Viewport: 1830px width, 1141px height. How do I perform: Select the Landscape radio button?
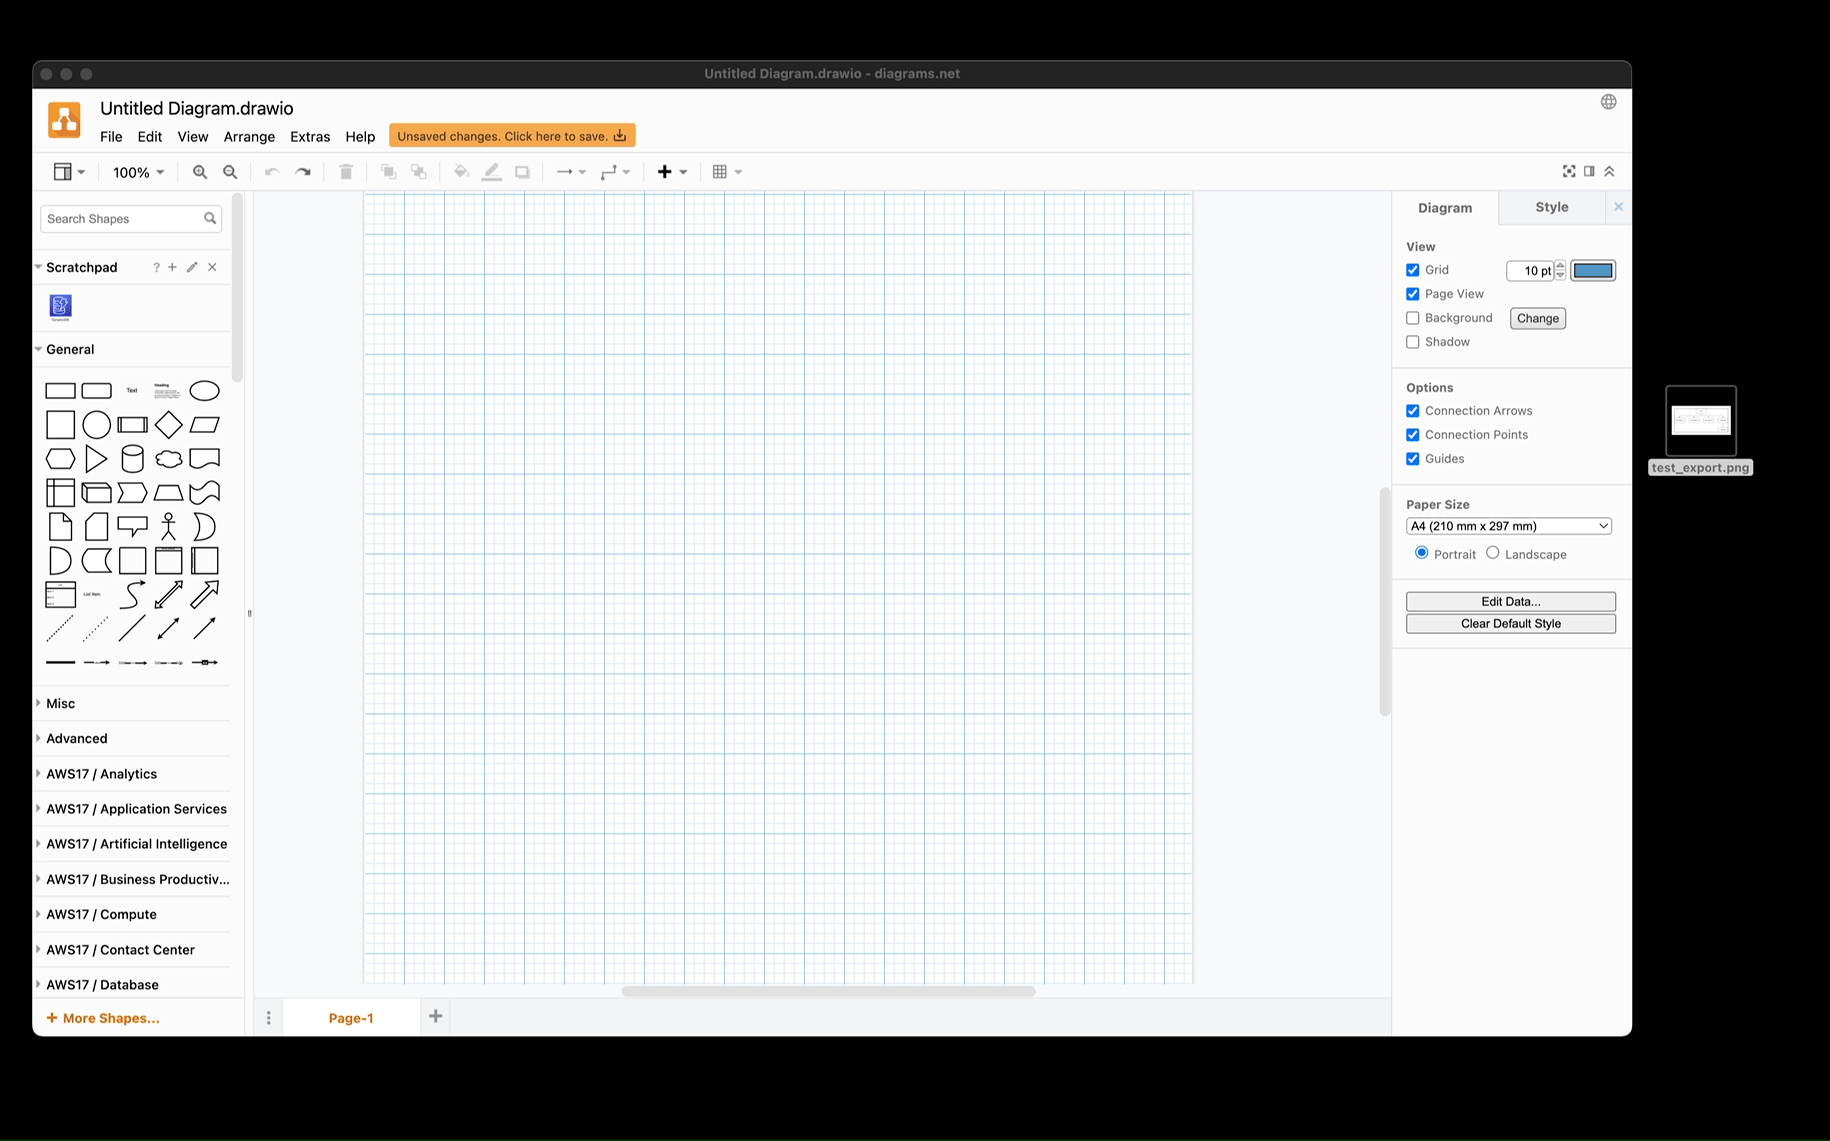point(1492,553)
